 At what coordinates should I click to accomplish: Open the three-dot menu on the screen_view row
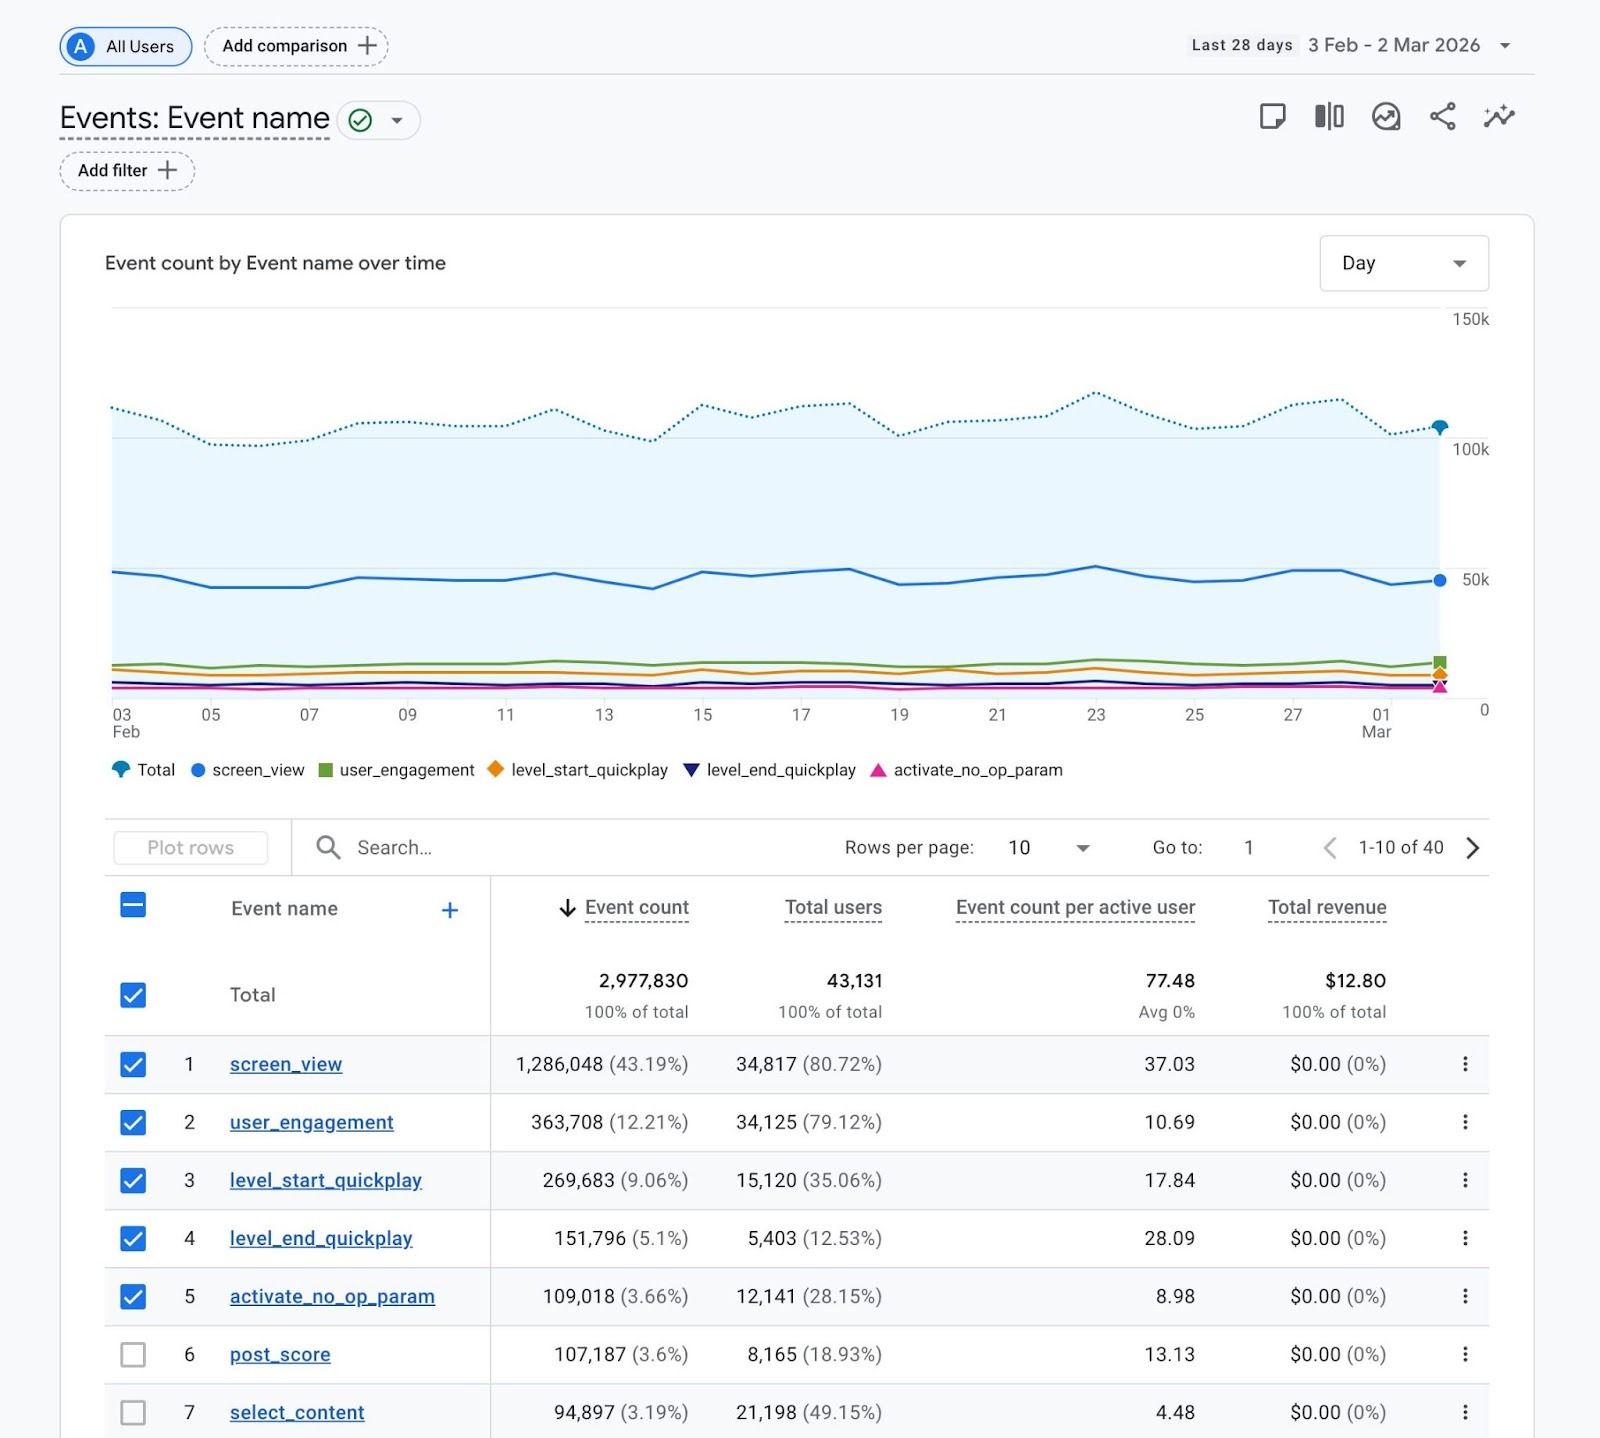point(1465,1064)
